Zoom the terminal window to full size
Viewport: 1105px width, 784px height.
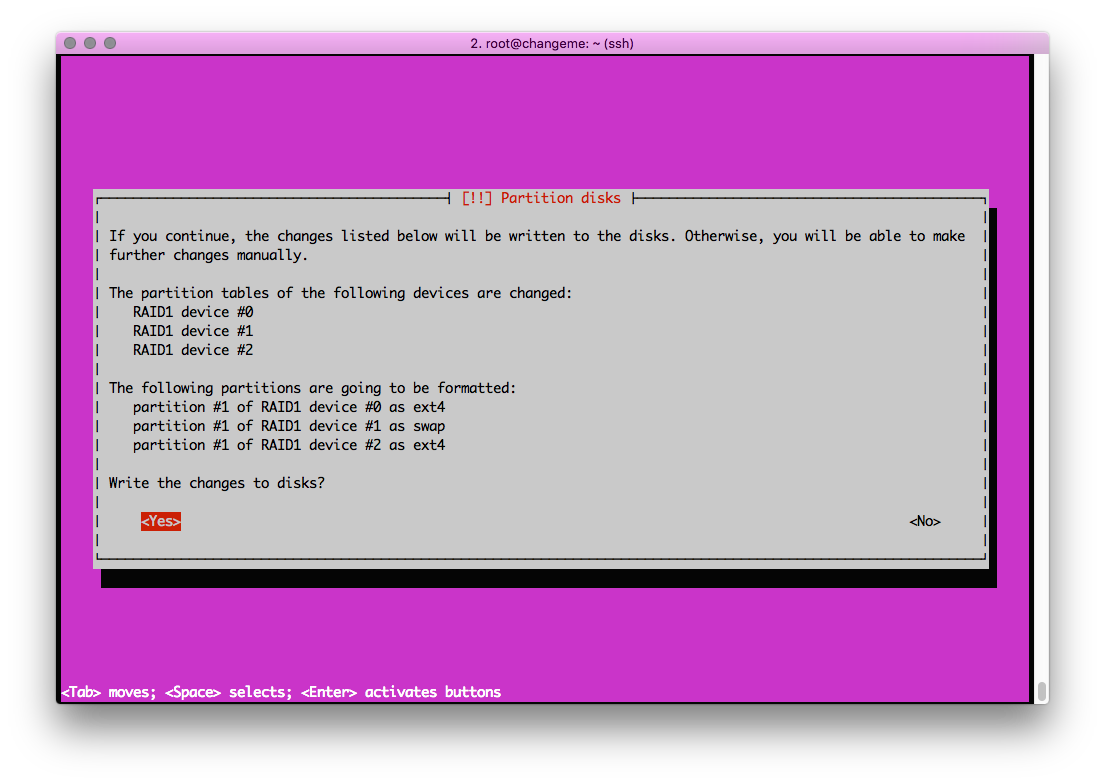[110, 43]
